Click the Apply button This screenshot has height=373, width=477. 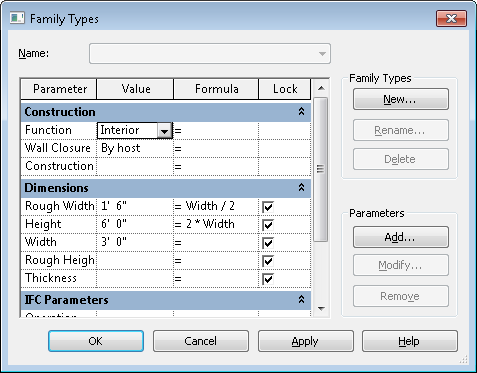[x=306, y=341]
